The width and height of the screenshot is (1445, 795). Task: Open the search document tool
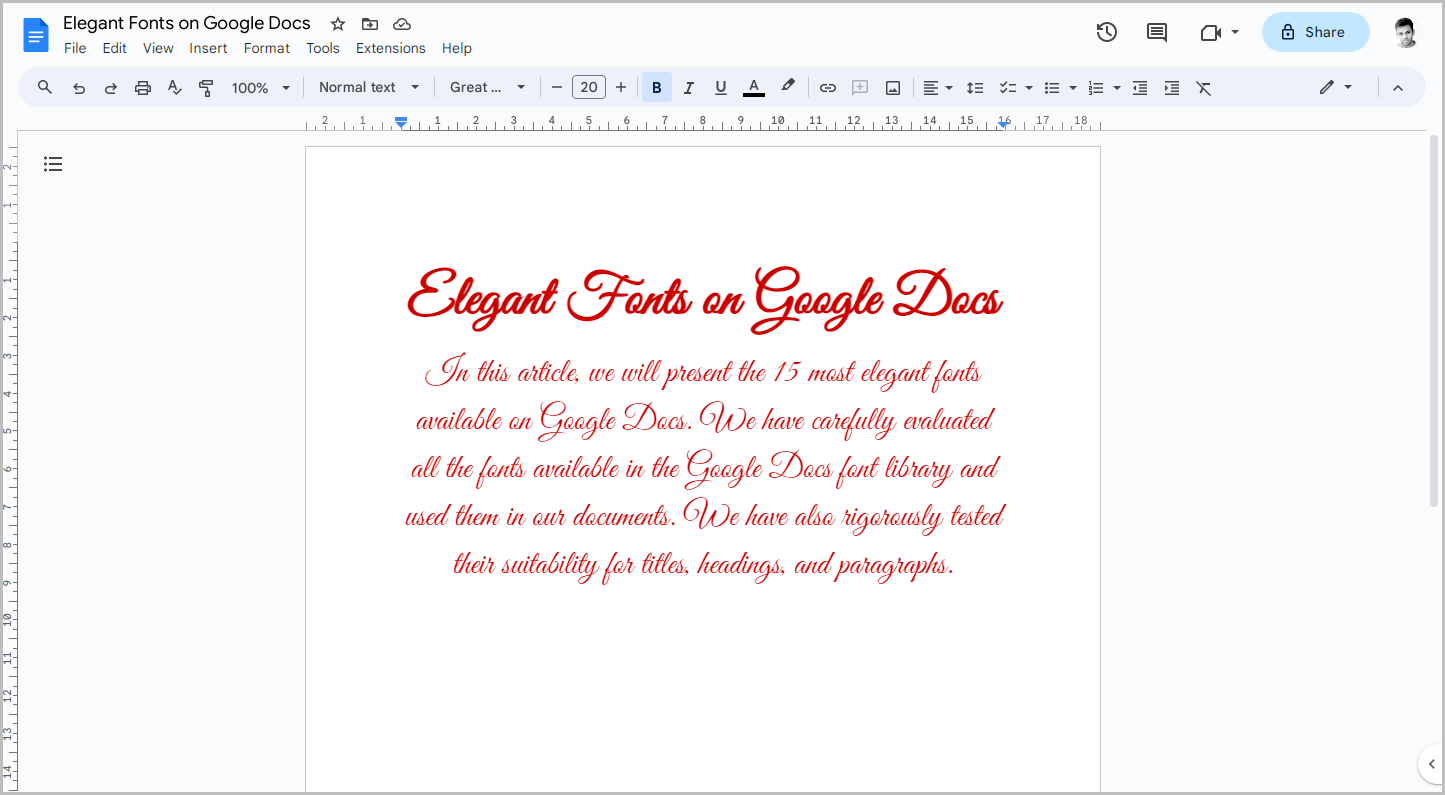pyautogui.click(x=44, y=87)
